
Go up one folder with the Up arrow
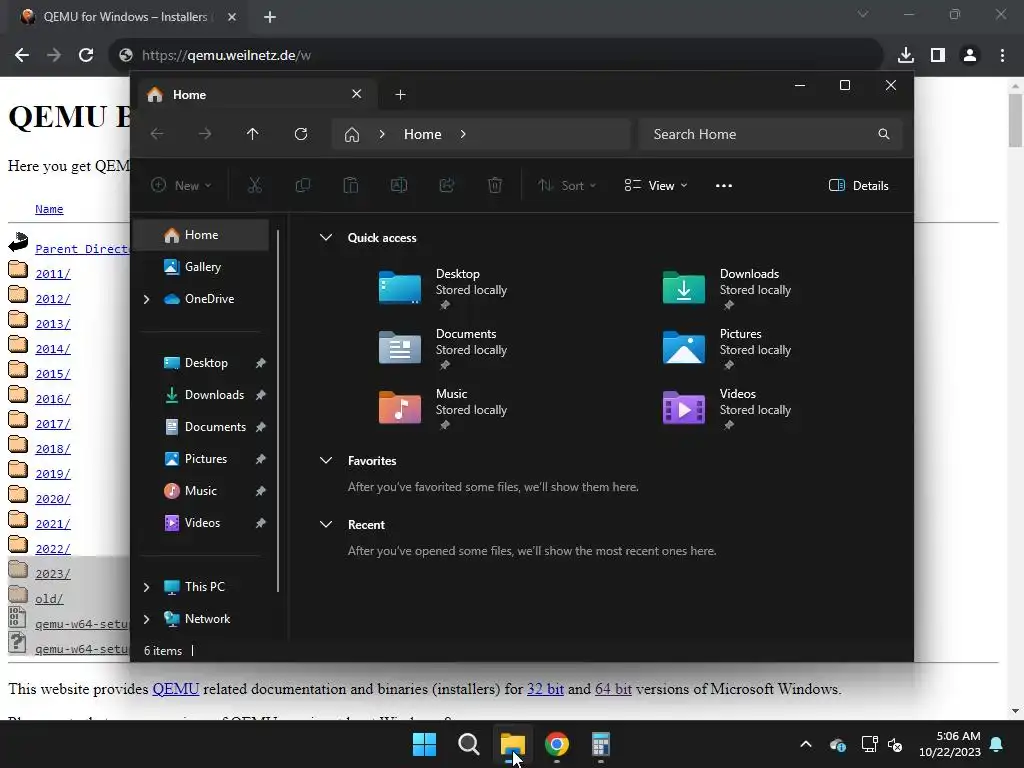click(253, 134)
